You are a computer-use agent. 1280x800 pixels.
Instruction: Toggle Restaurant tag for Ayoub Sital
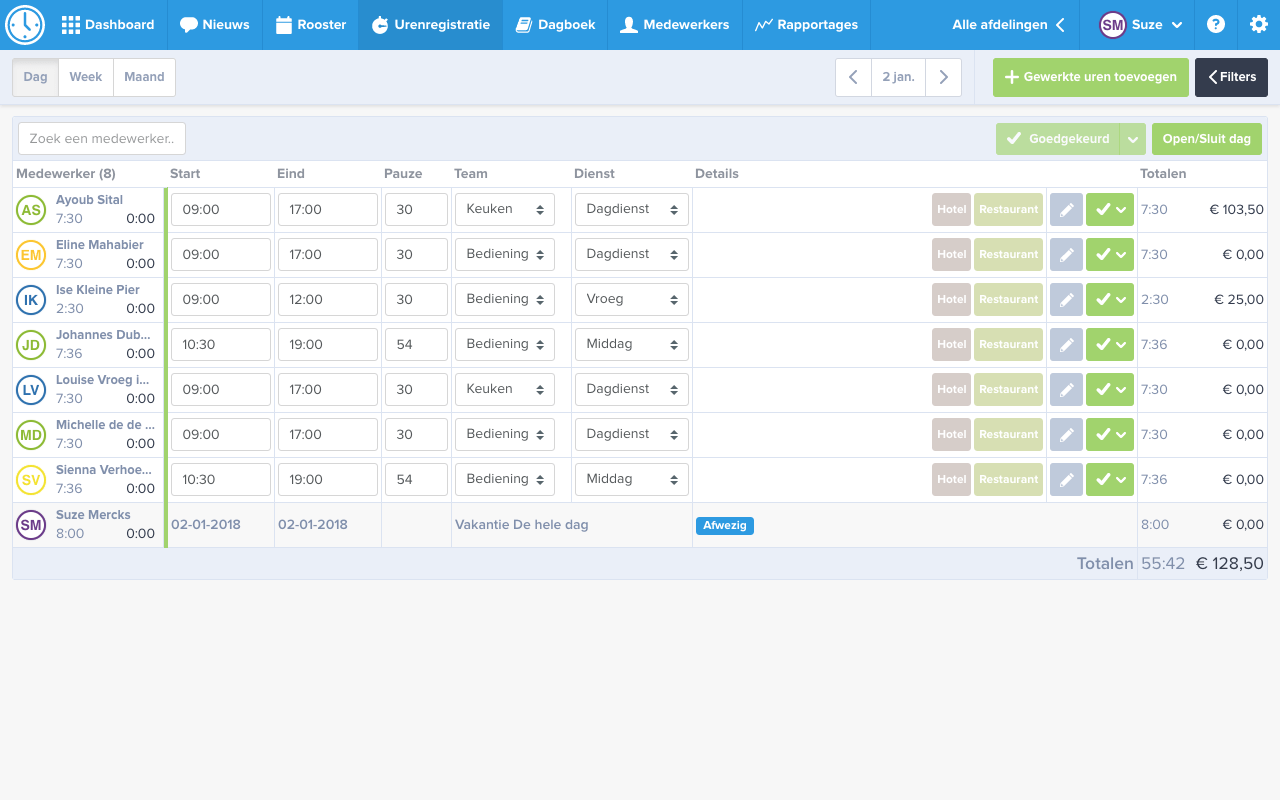pos(1008,210)
